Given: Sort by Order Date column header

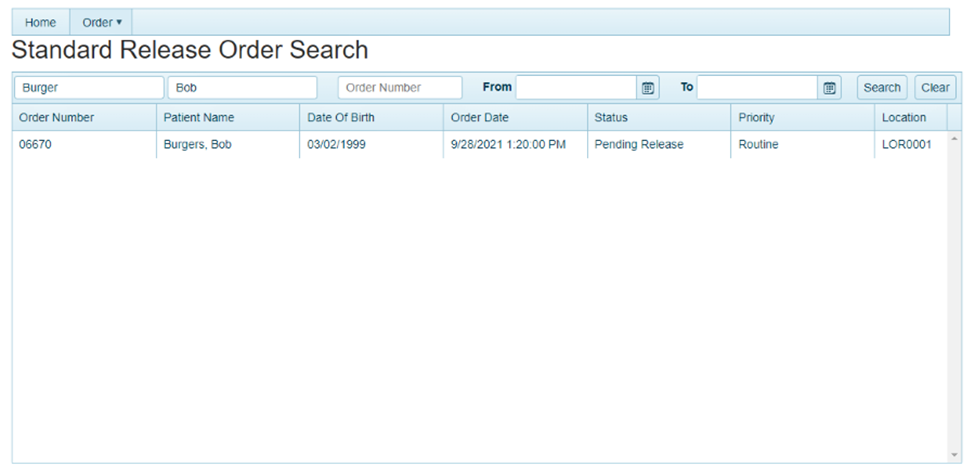Looking at the screenshot, I should tap(480, 118).
